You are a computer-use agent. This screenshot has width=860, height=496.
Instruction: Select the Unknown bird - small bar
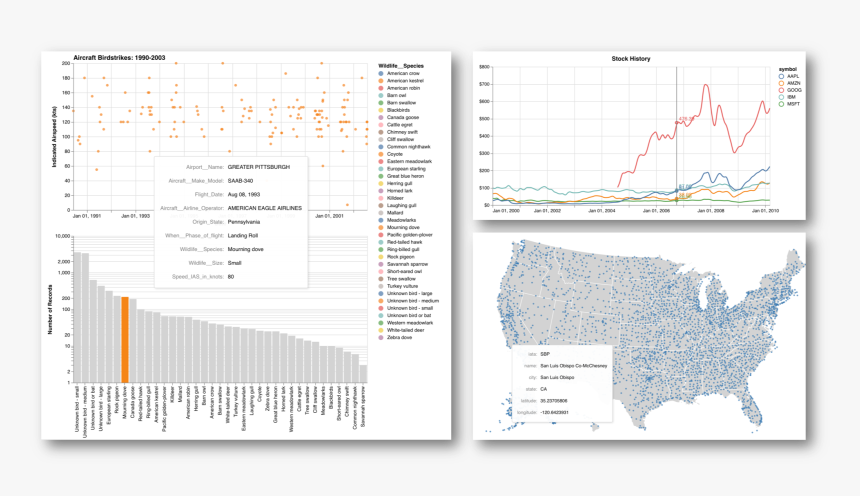80,319
